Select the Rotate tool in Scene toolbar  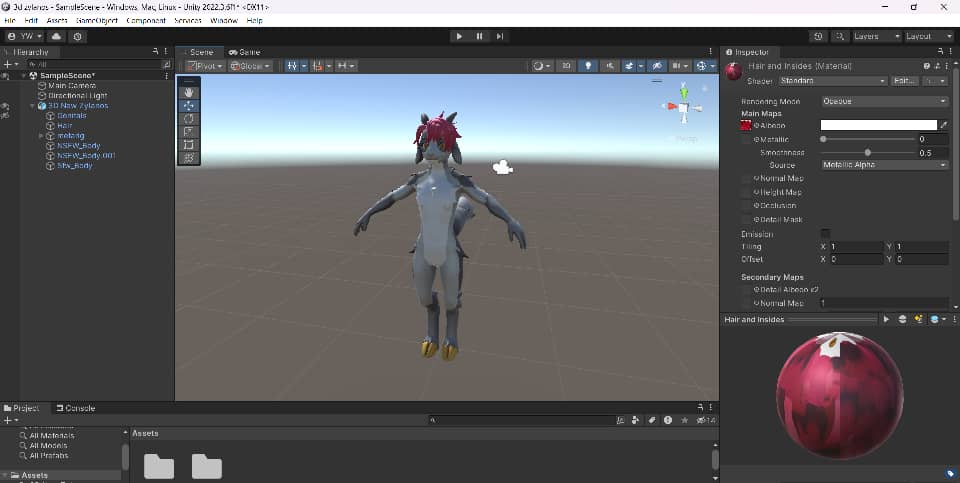click(x=189, y=118)
